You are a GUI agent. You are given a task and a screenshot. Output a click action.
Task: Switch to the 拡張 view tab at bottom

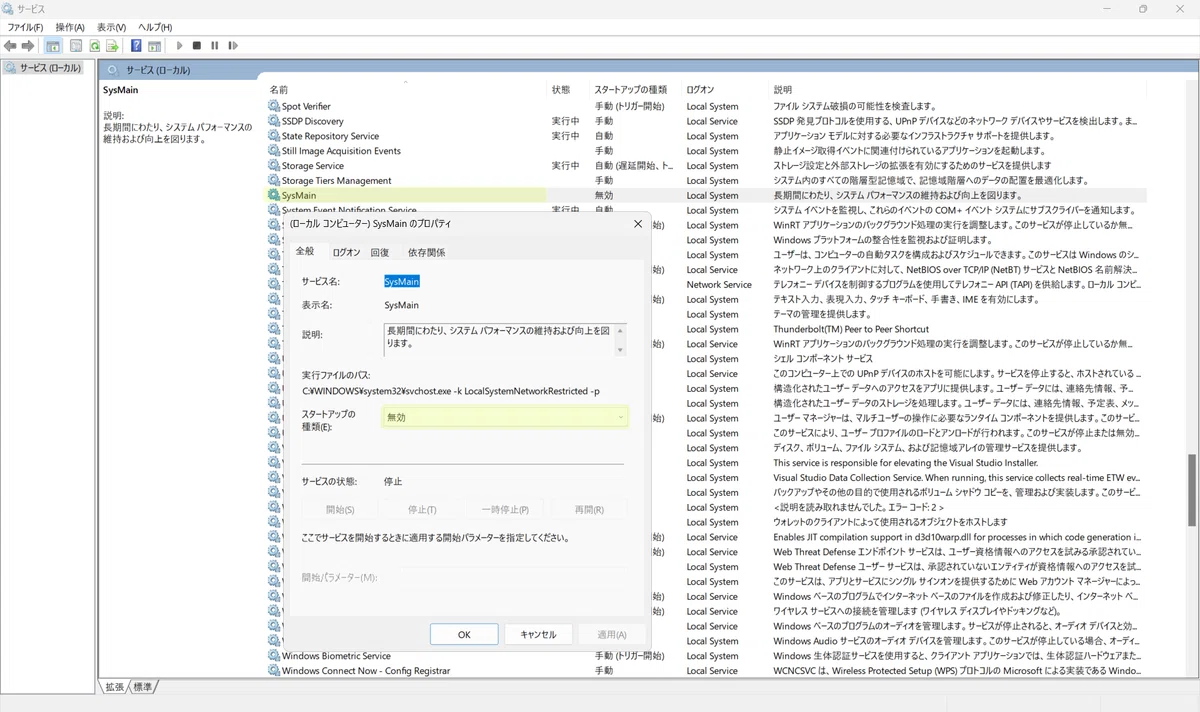pos(115,687)
